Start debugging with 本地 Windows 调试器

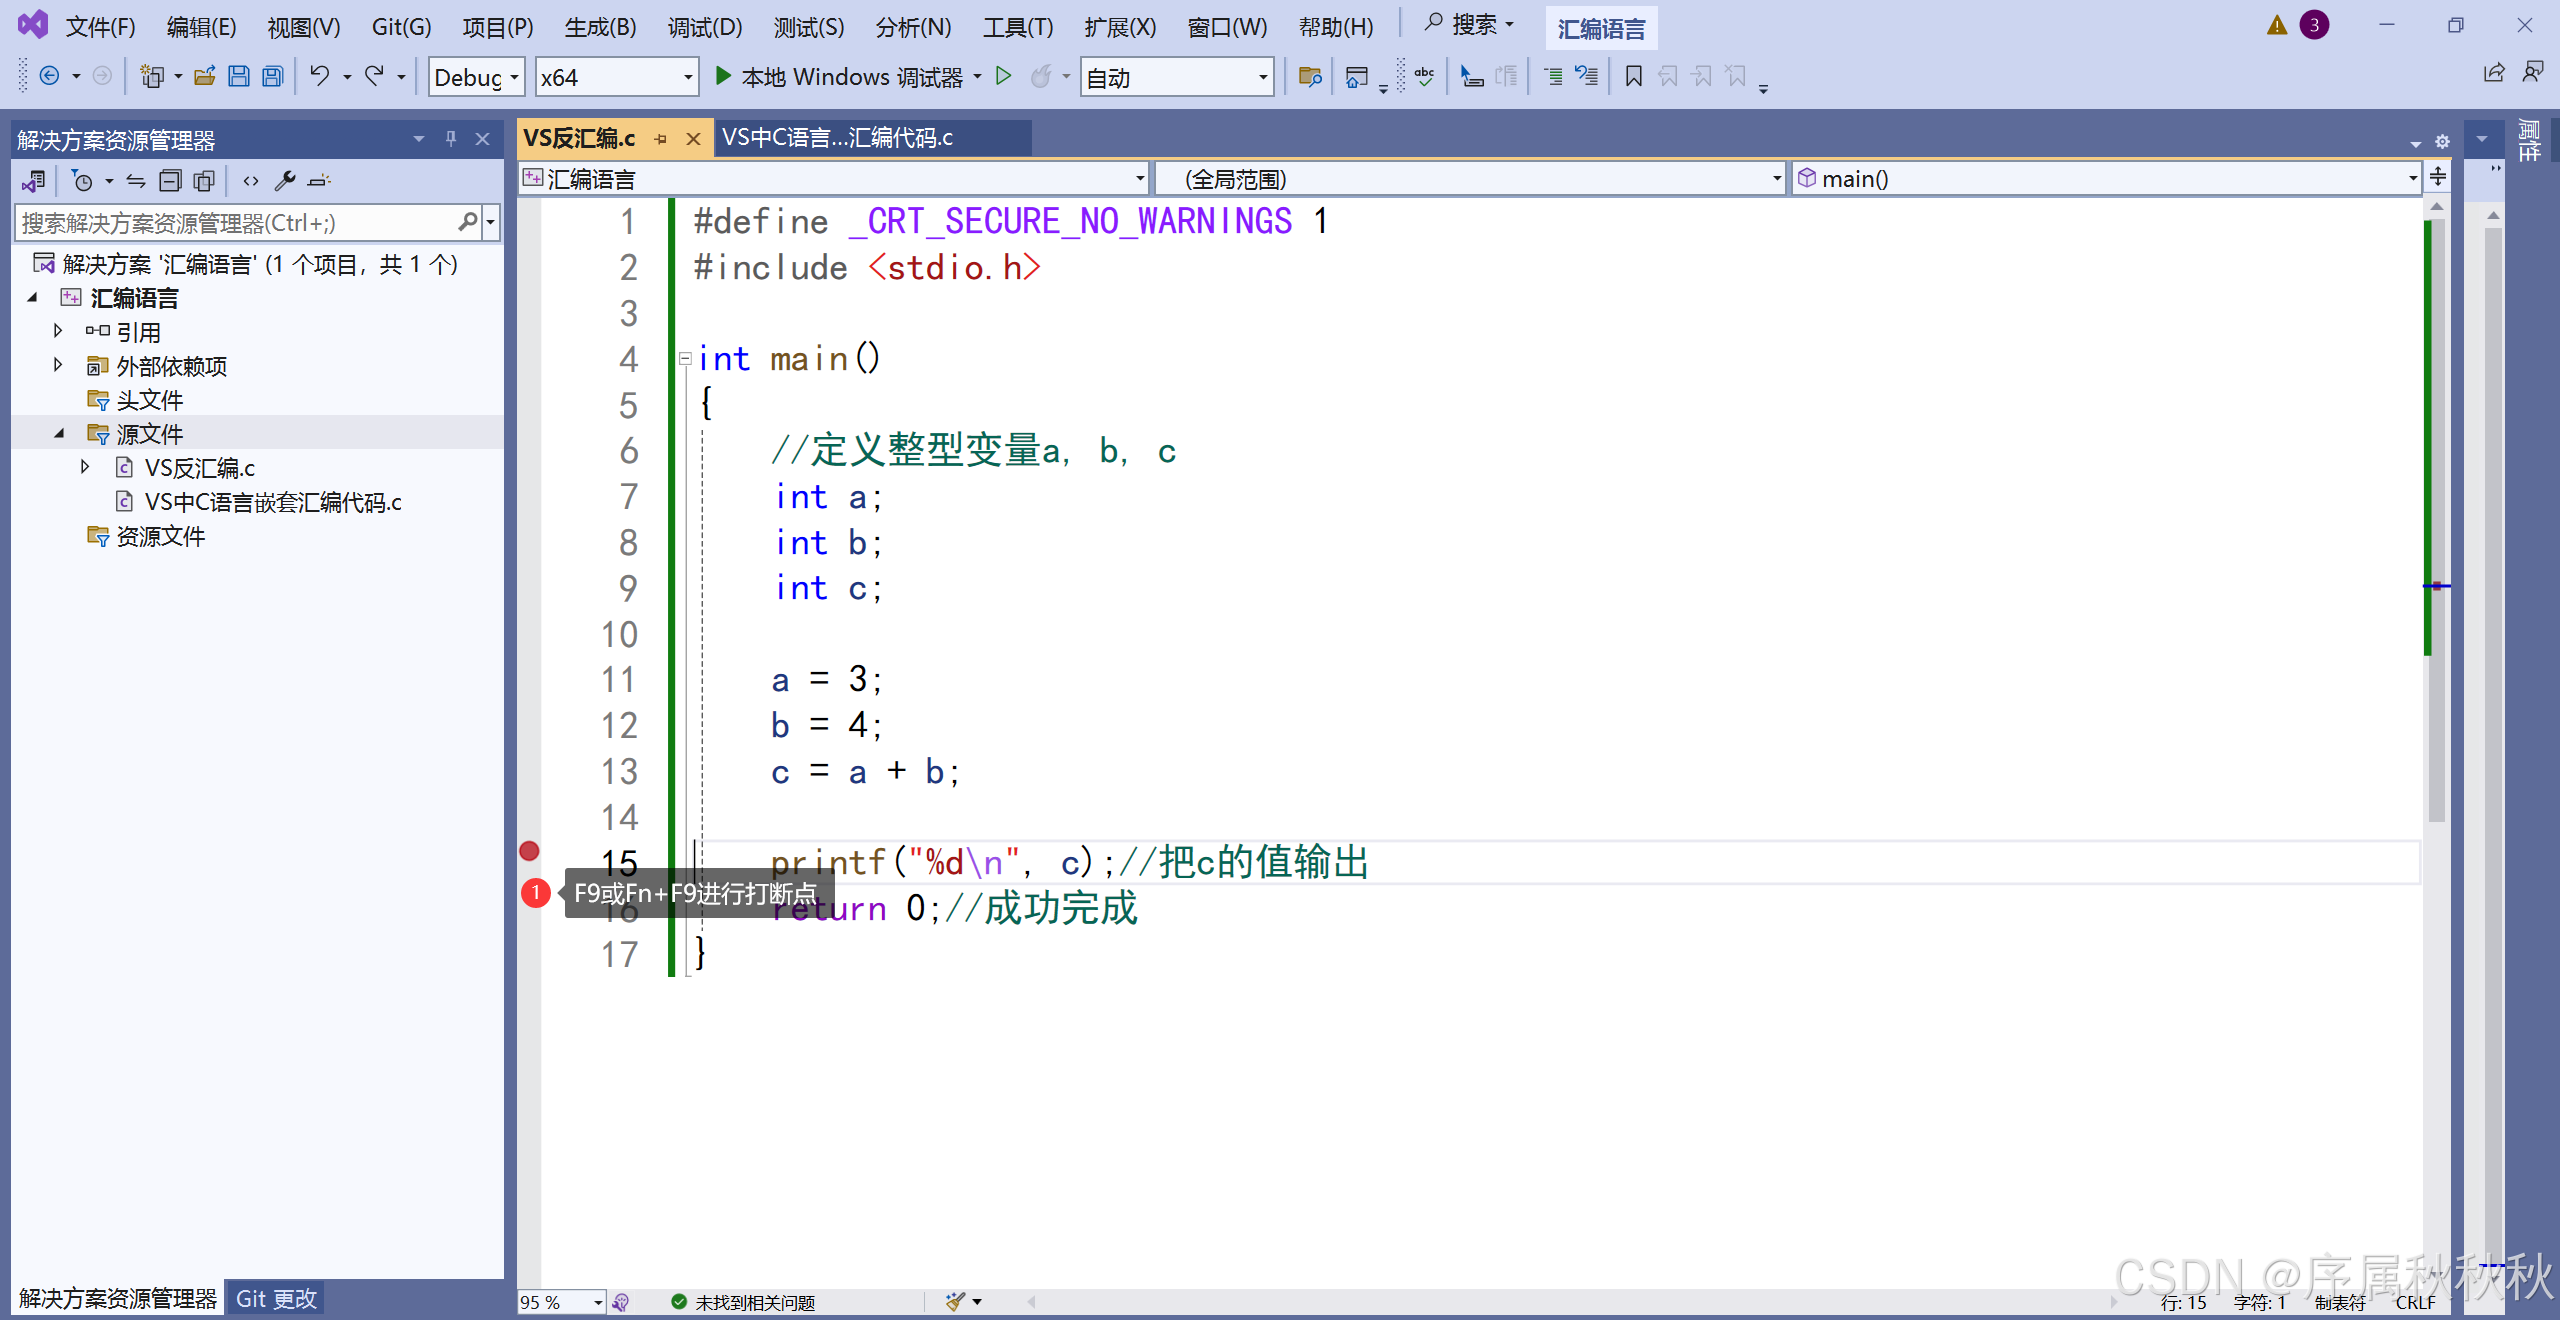839,77
